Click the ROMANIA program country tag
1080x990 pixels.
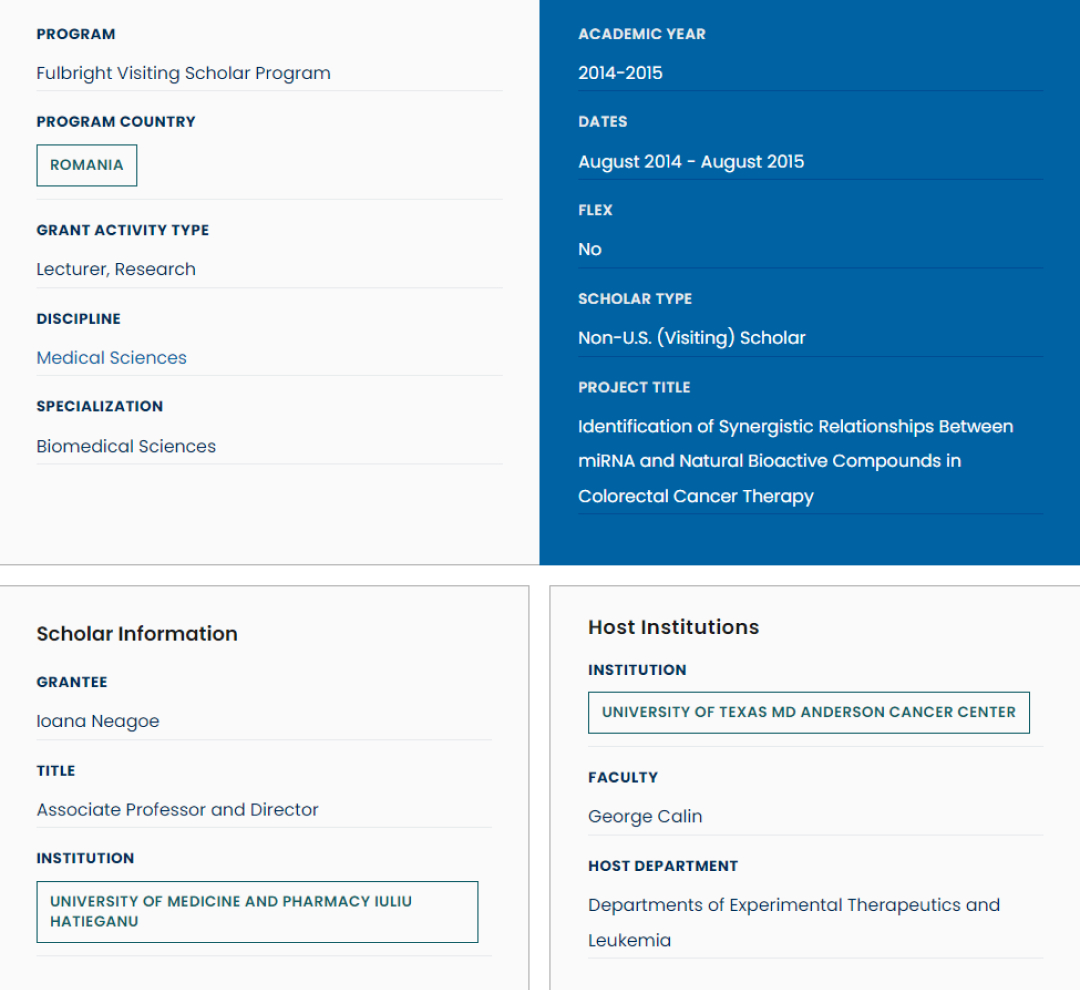[87, 166]
